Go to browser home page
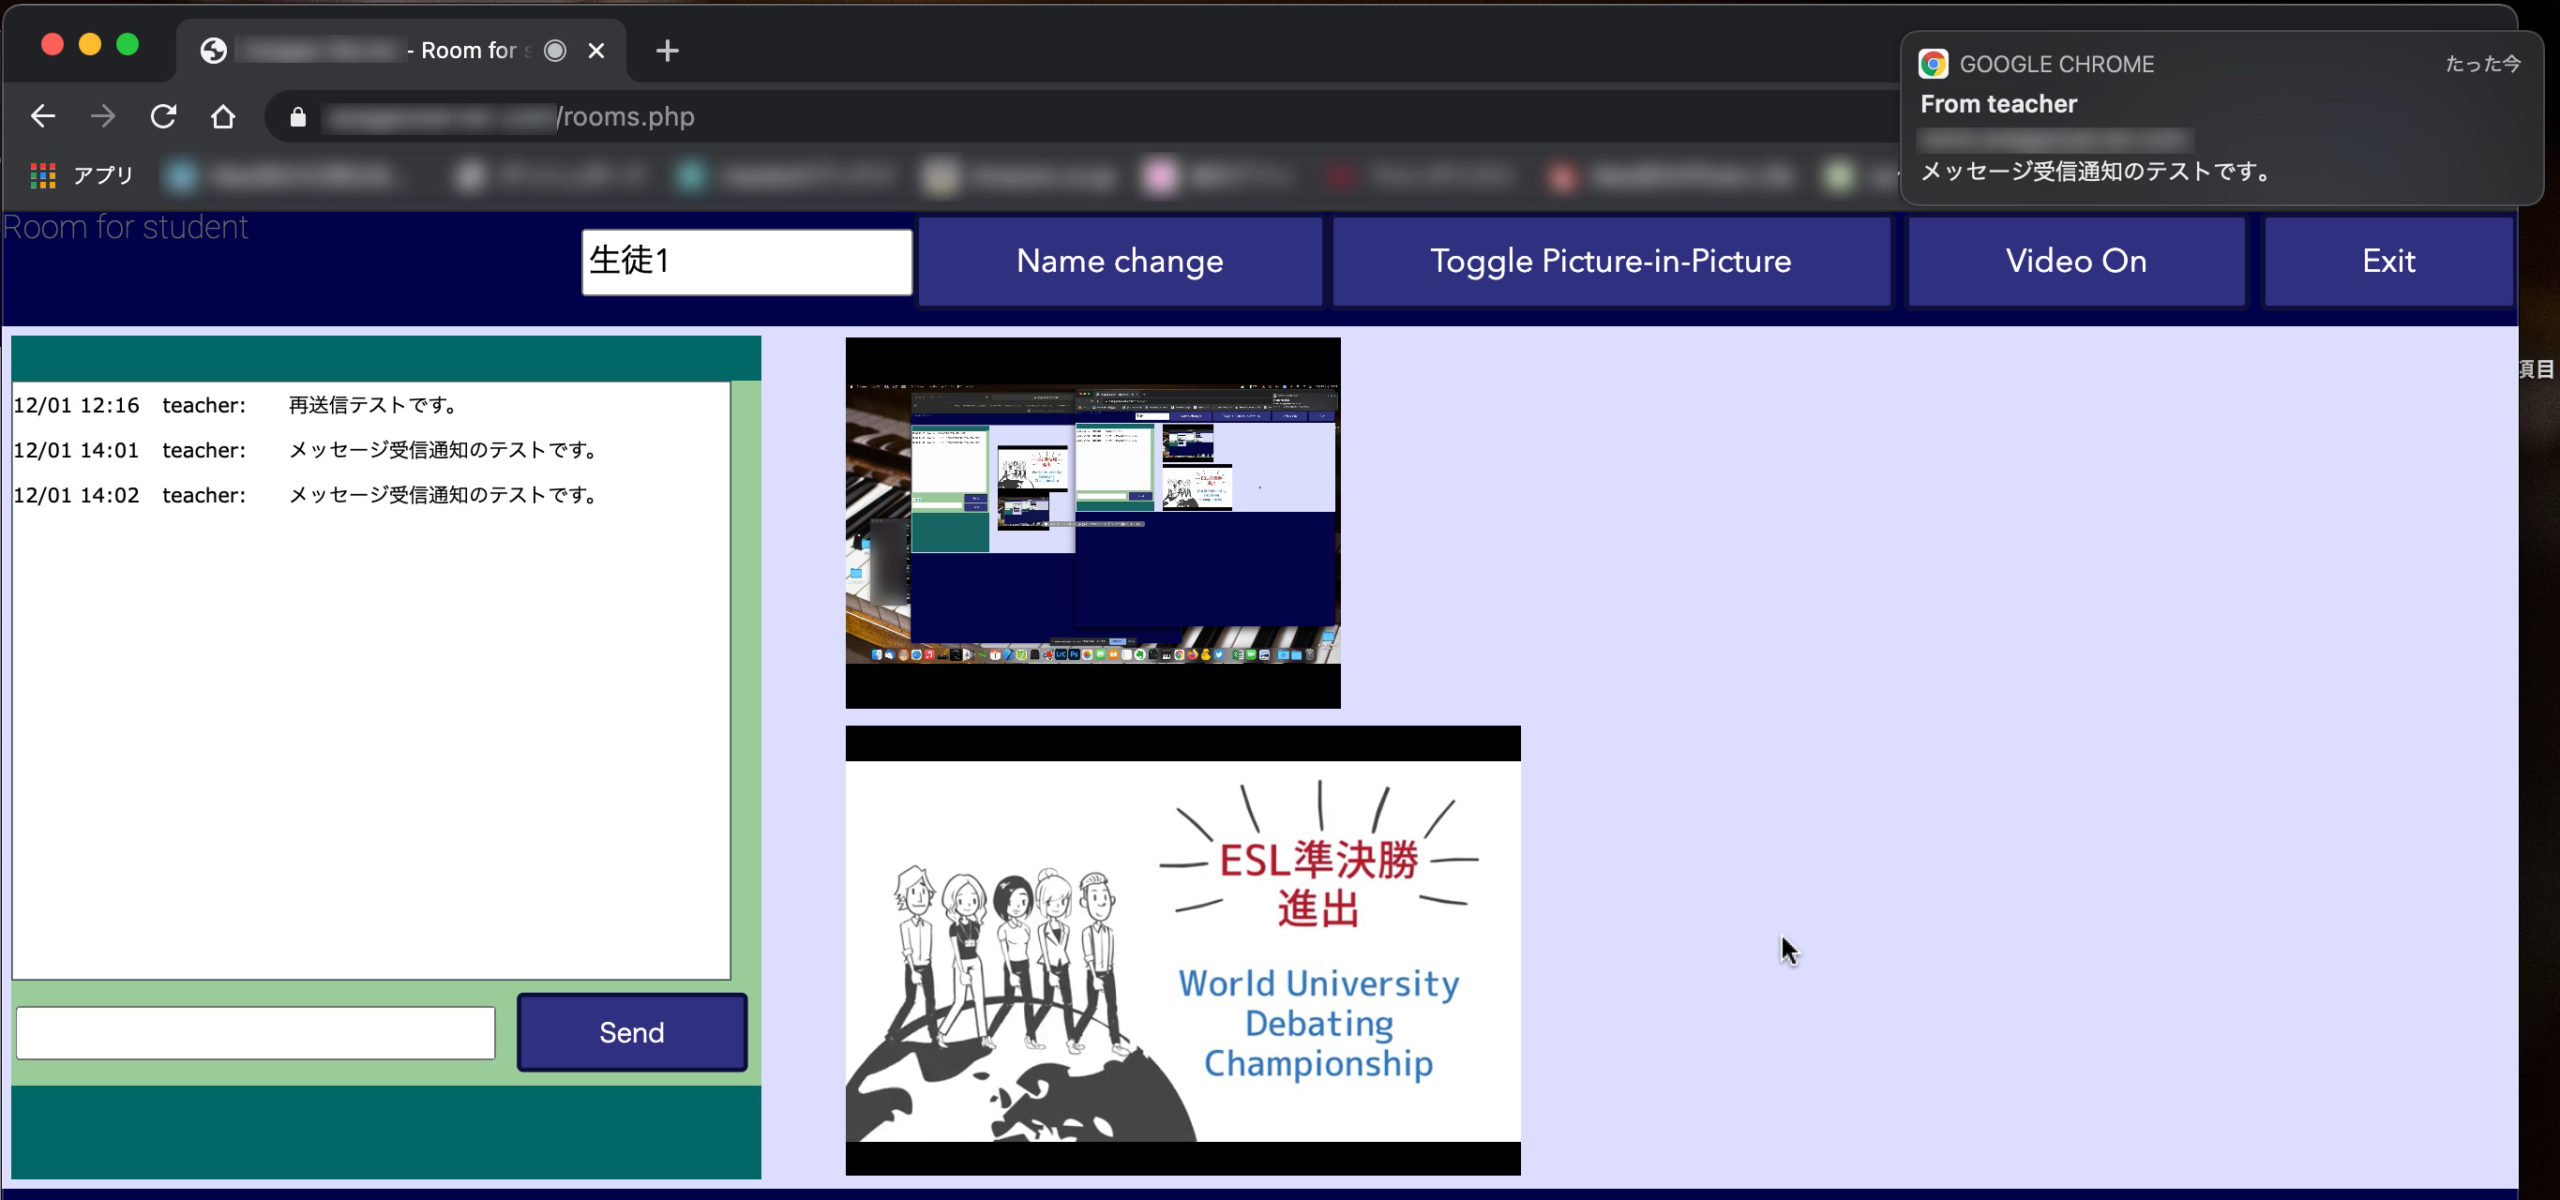The width and height of the screenshot is (2560, 1200). point(223,117)
